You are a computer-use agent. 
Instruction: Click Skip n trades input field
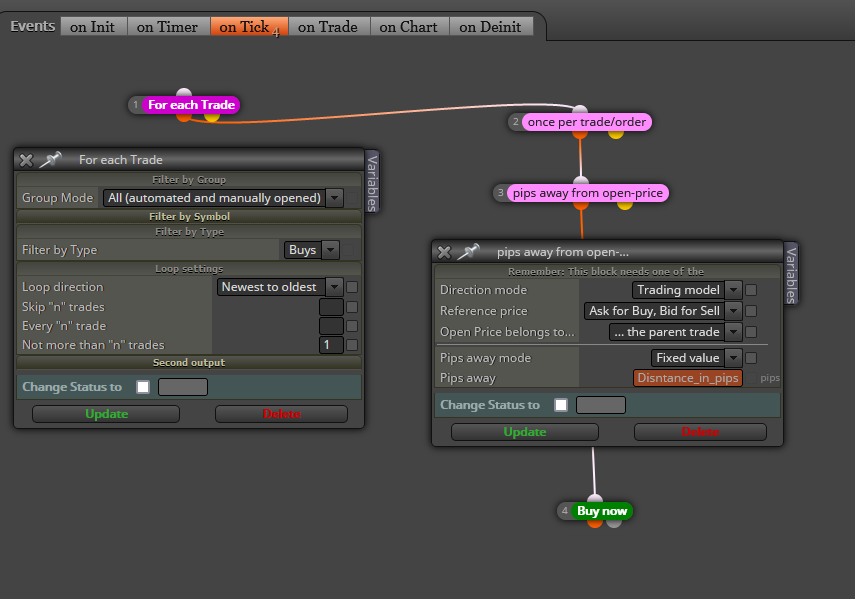point(331,307)
